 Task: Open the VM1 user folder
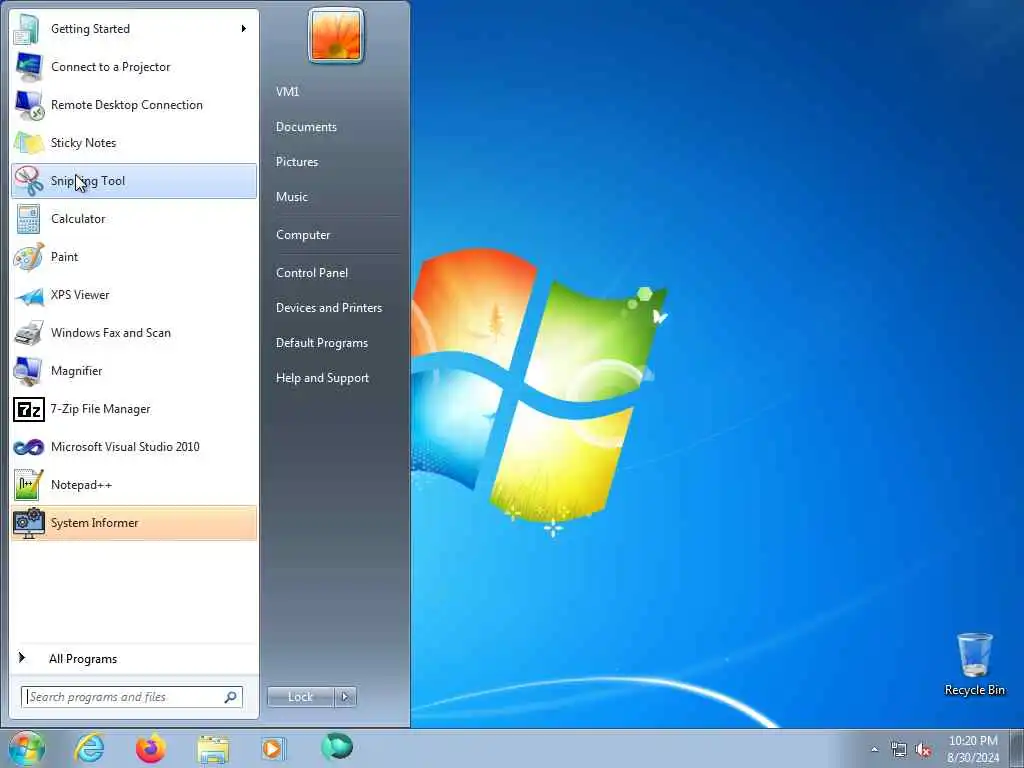click(x=287, y=92)
